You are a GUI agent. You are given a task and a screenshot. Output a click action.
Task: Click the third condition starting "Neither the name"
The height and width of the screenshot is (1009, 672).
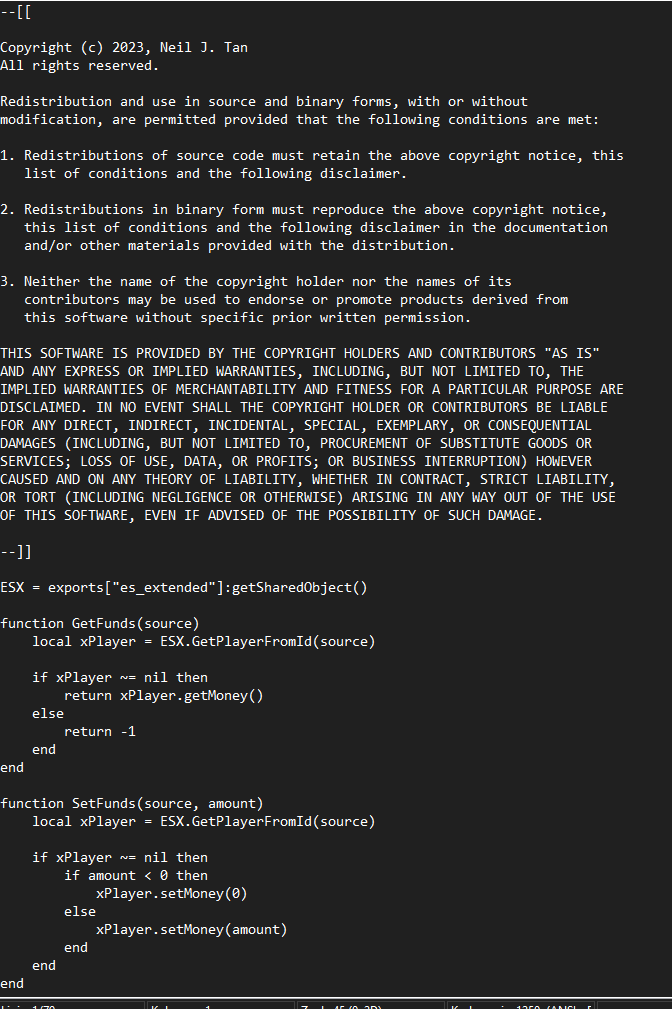tap(266, 281)
